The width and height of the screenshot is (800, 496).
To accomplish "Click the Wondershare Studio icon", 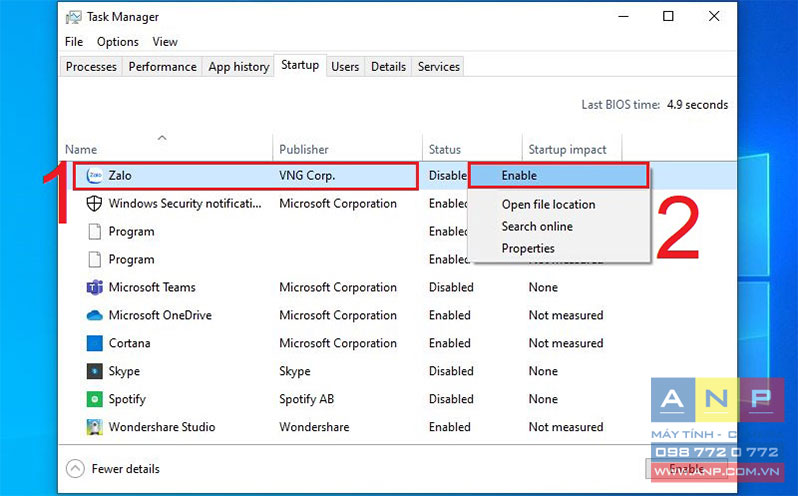I will 94,427.
